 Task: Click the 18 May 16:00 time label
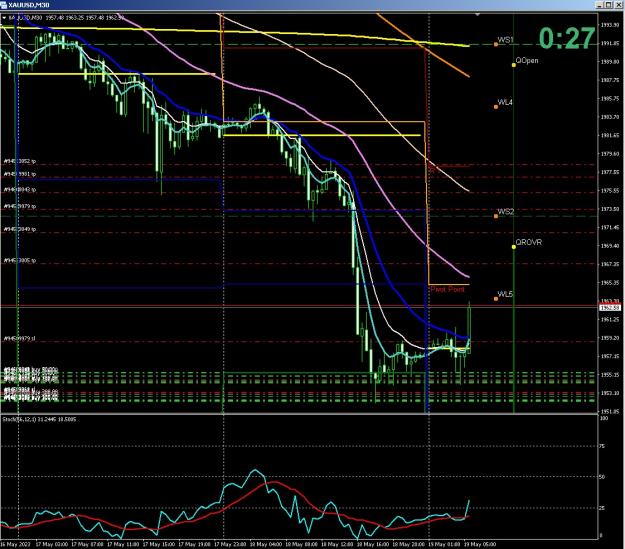point(373,544)
